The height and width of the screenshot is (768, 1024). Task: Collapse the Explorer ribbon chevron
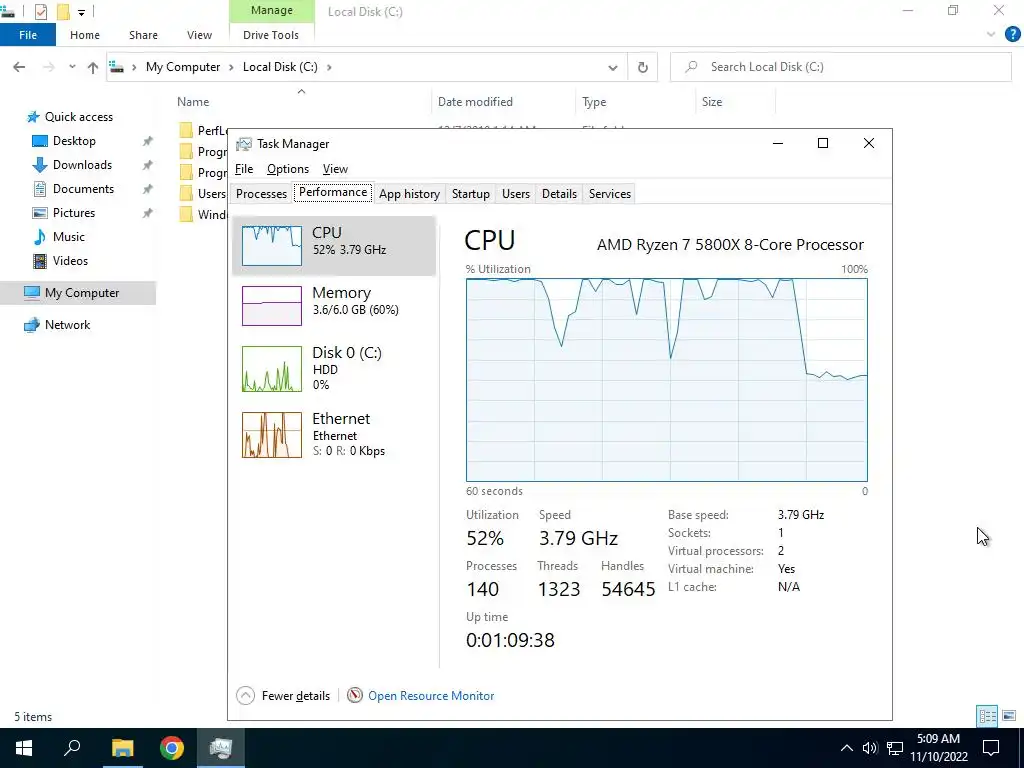click(x=991, y=35)
